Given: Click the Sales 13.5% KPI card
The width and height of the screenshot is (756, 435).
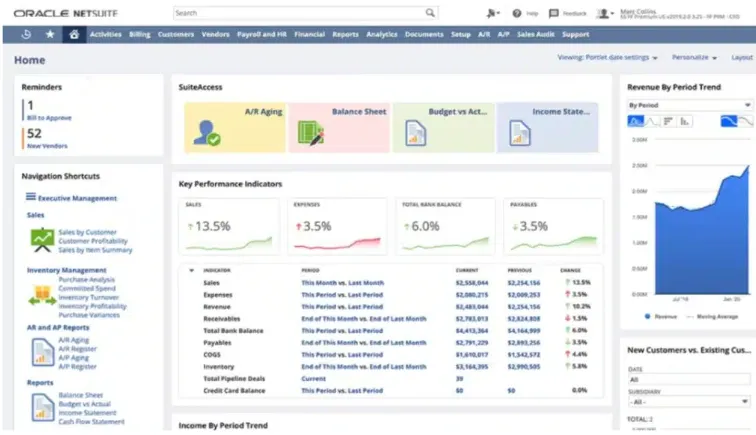Looking at the screenshot, I should (229, 226).
